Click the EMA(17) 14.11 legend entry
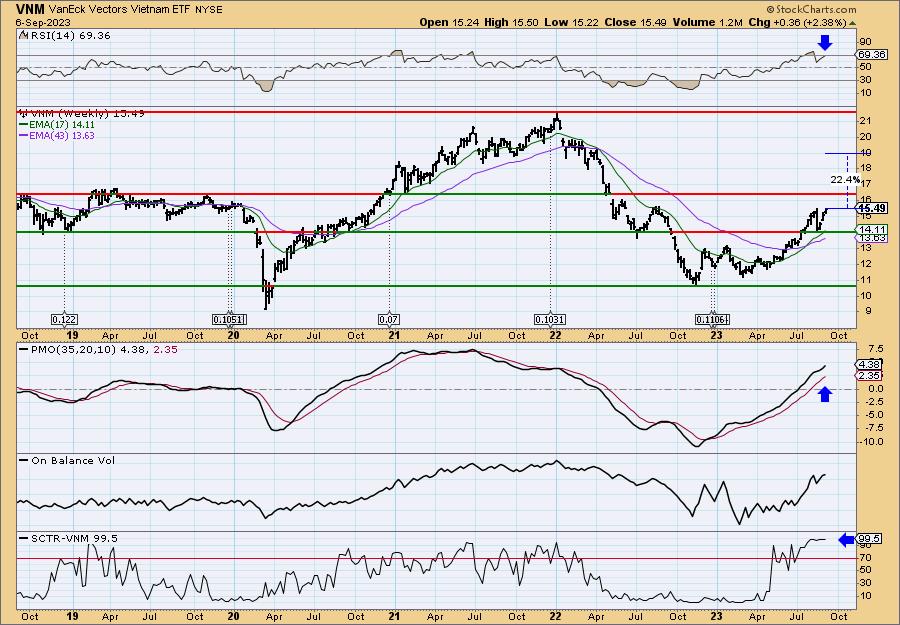900x625 pixels. point(62,125)
